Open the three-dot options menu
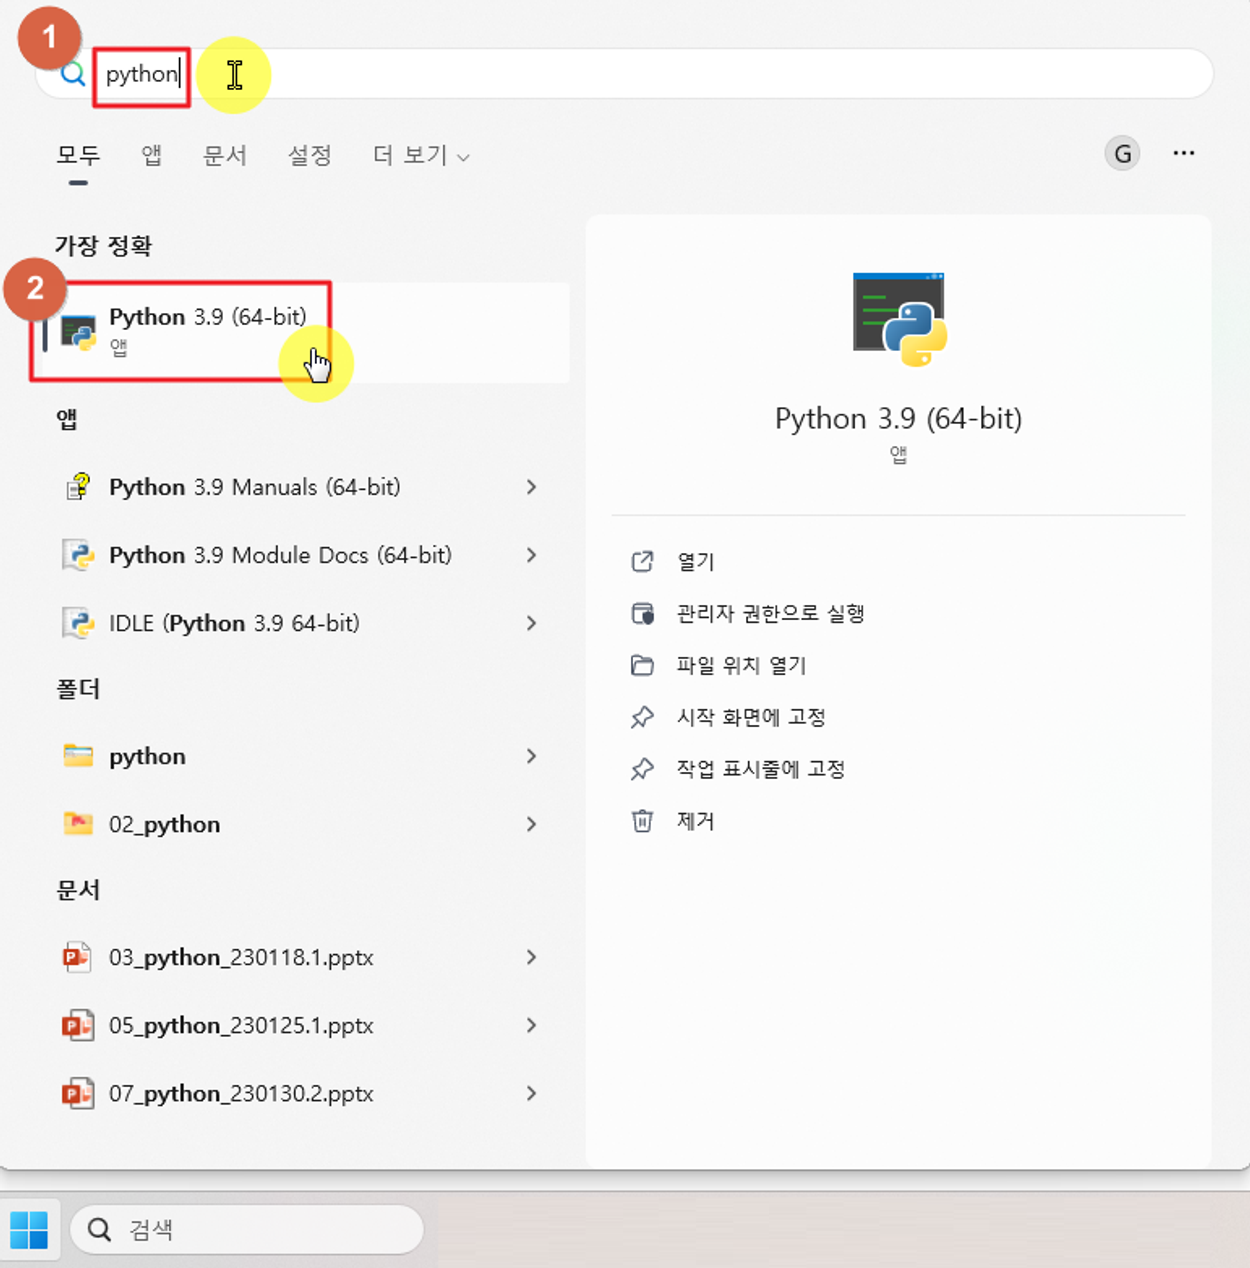1250x1268 pixels. pyautogui.click(x=1184, y=153)
